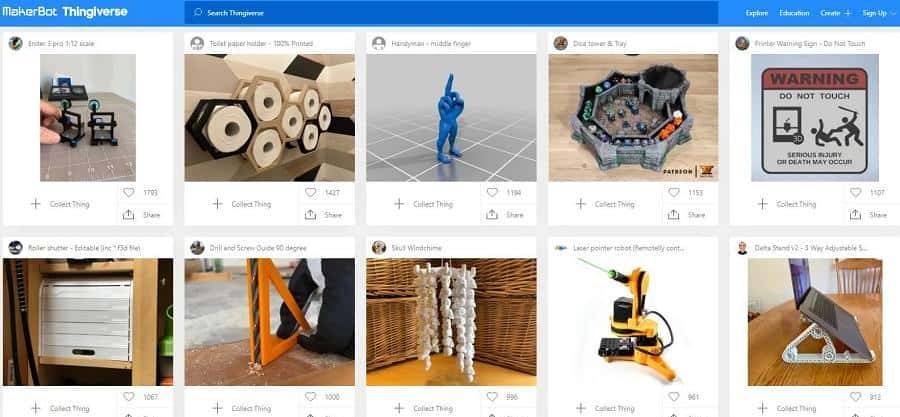
Task: Open the Laser pointer robot image
Action: click(x=633, y=322)
